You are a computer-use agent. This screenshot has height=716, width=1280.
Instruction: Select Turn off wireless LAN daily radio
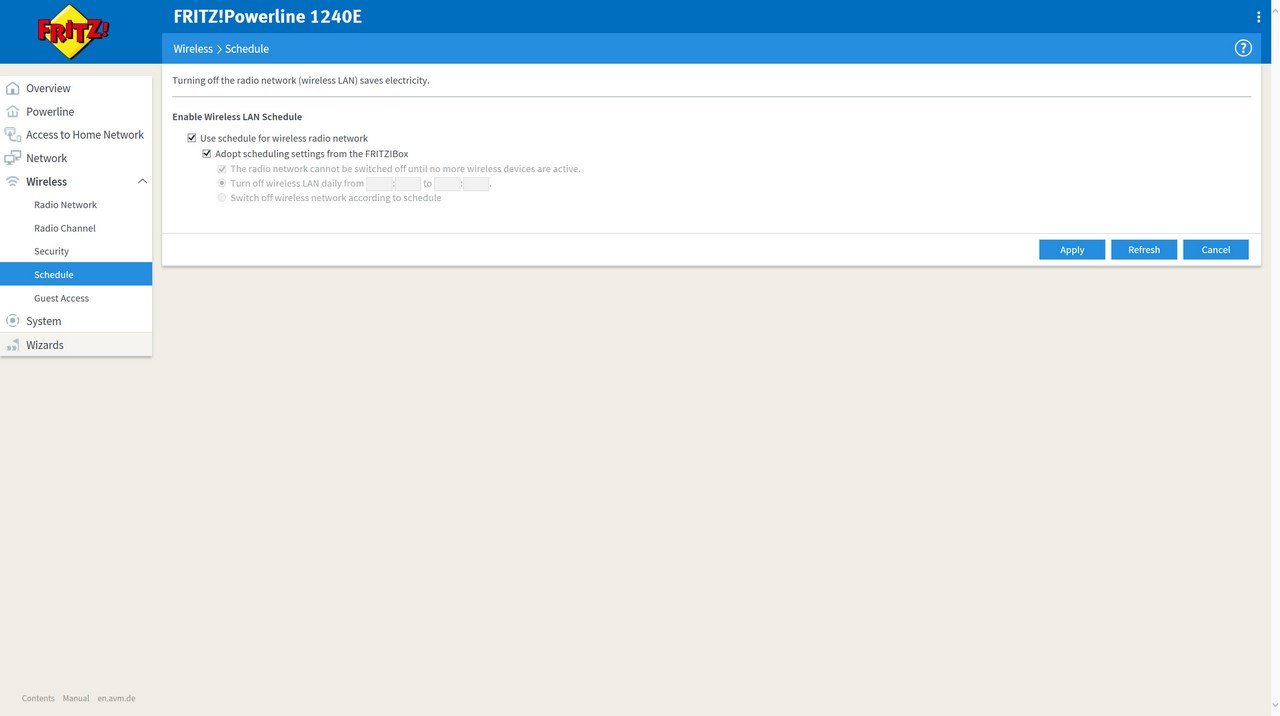[x=222, y=184]
